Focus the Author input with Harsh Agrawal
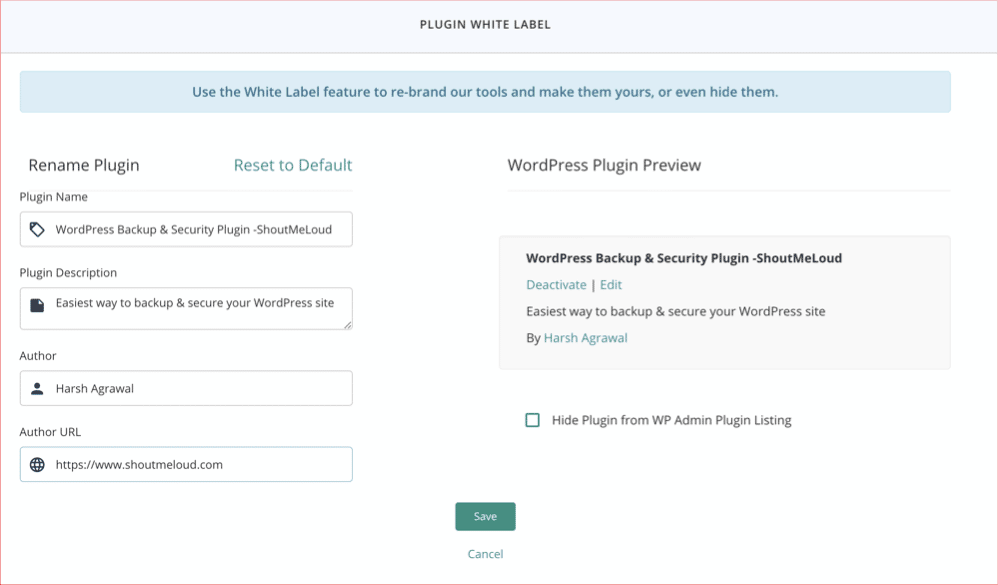Viewport: 998px width, 585px height. click(x=186, y=388)
